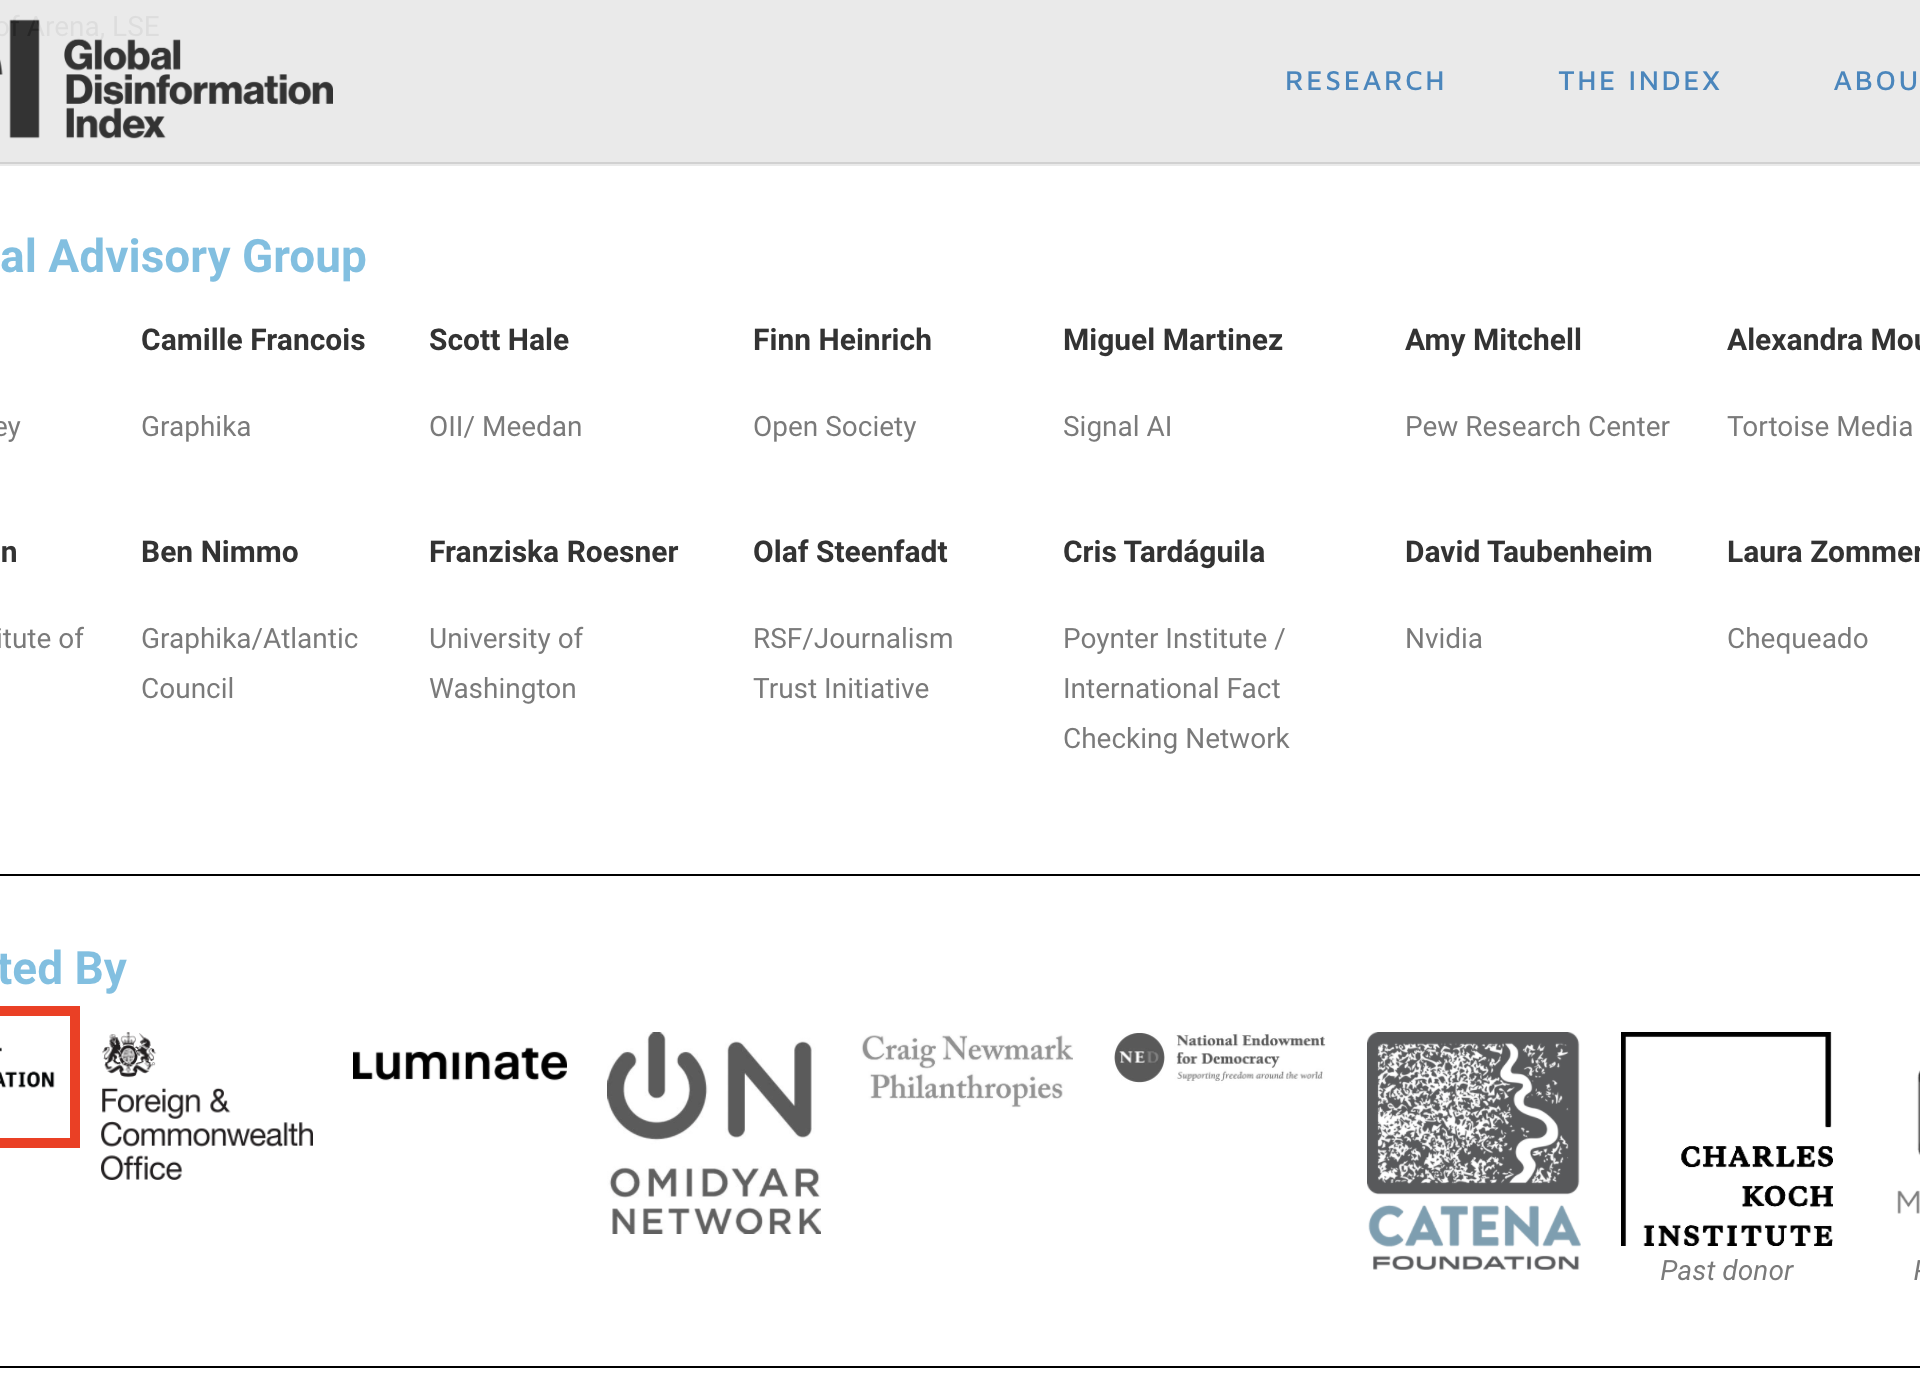The width and height of the screenshot is (1920, 1396).
Task: Open the Luminate sponsor logo
Action: pyautogui.click(x=459, y=1063)
